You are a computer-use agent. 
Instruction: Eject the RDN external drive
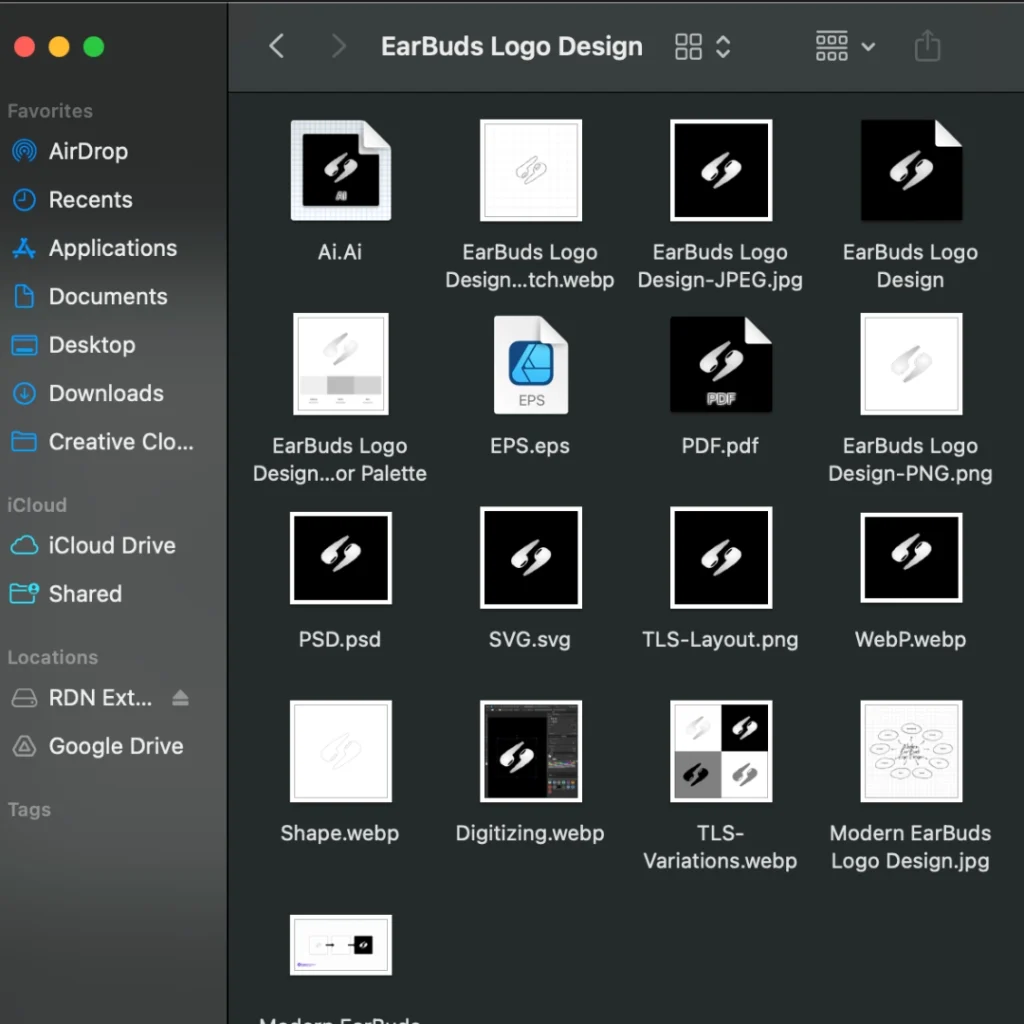point(180,698)
